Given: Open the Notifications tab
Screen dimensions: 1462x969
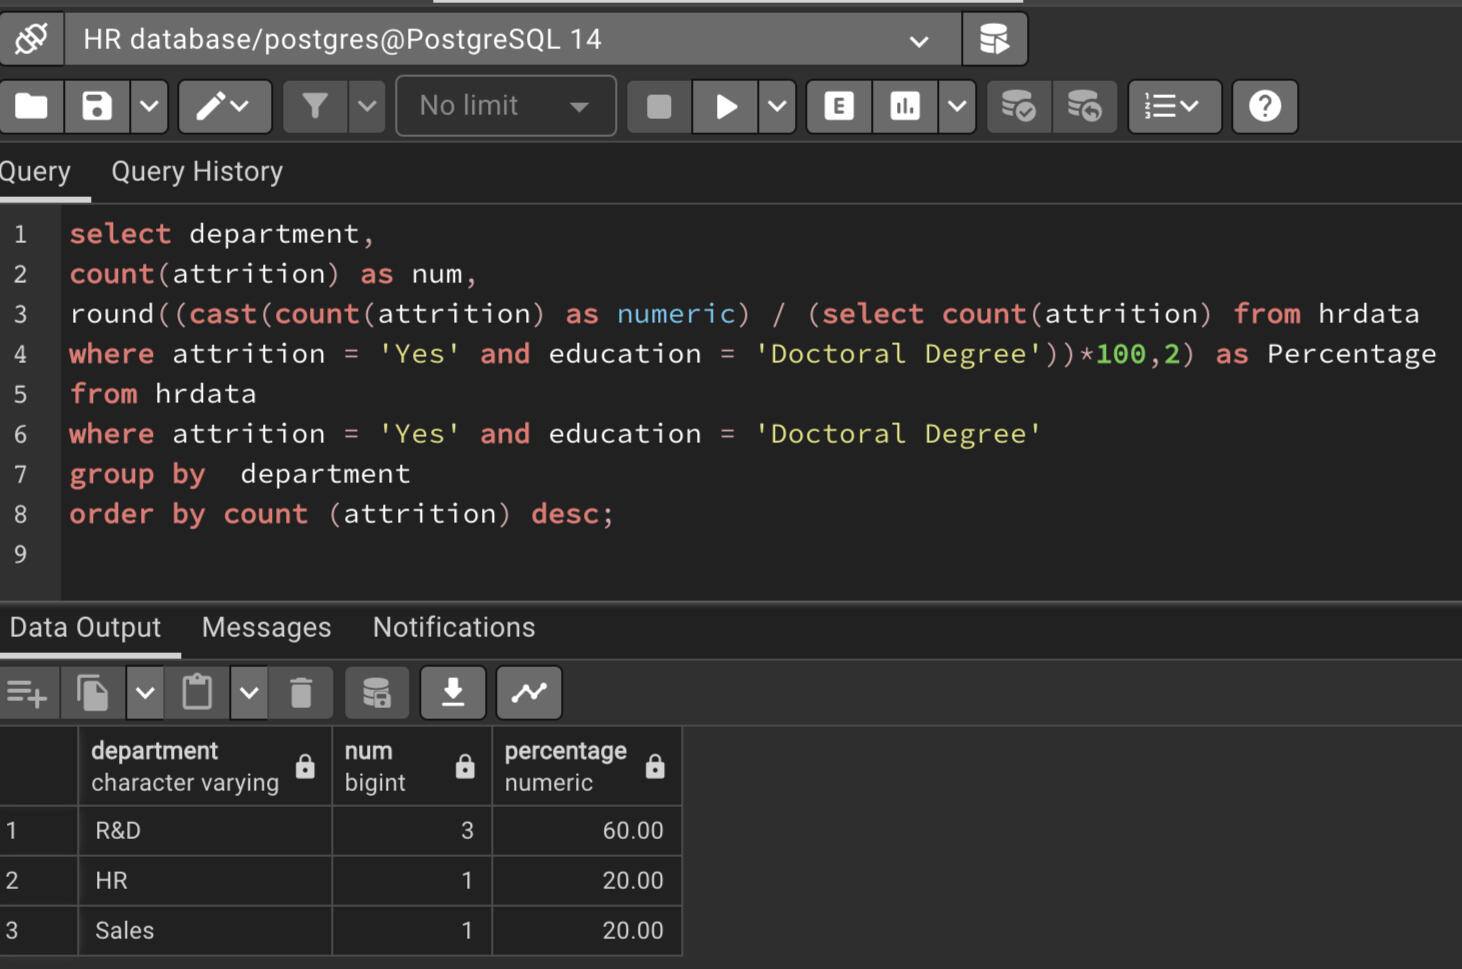Looking at the screenshot, I should (x=454, y=628).
